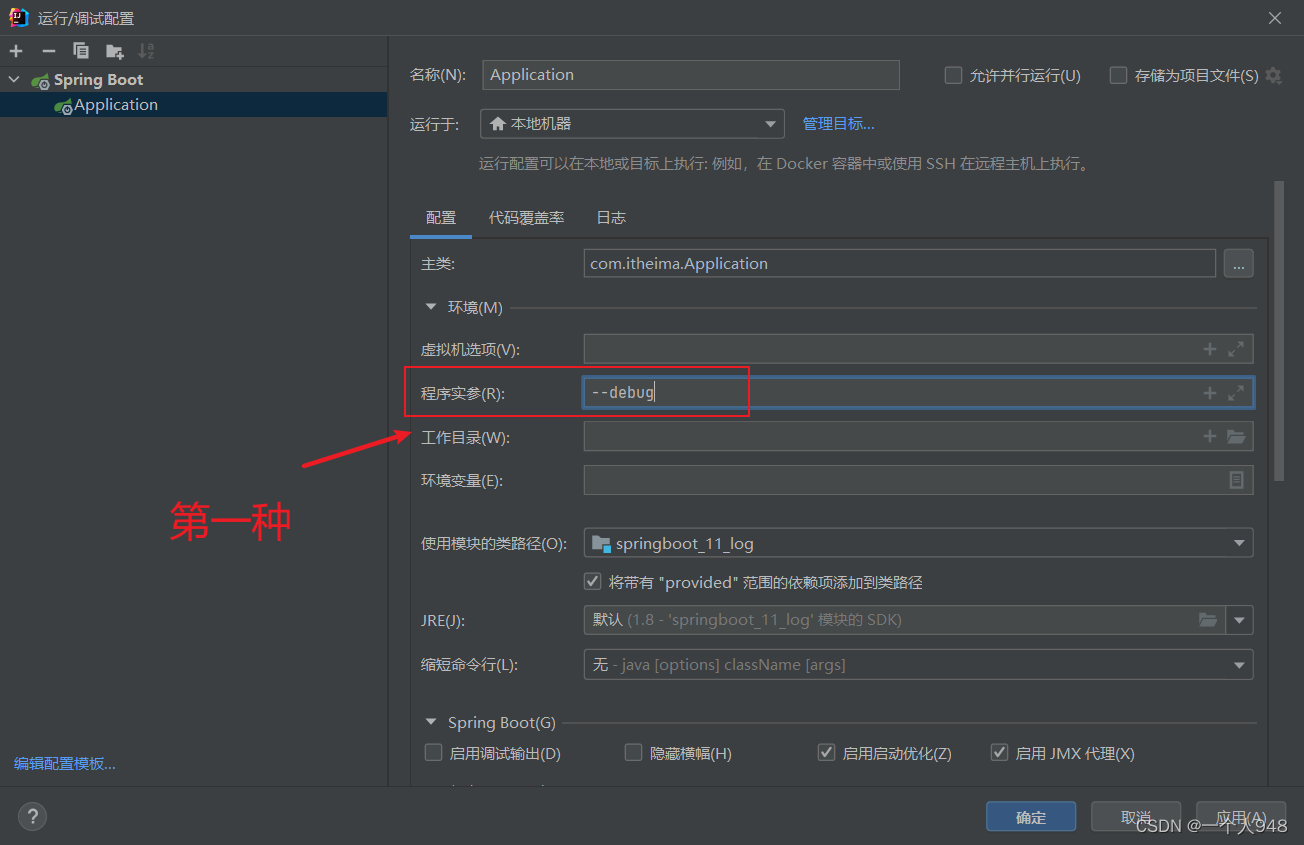
Task: Switch to the 配置 tab
Action: [x=441, y=218]
